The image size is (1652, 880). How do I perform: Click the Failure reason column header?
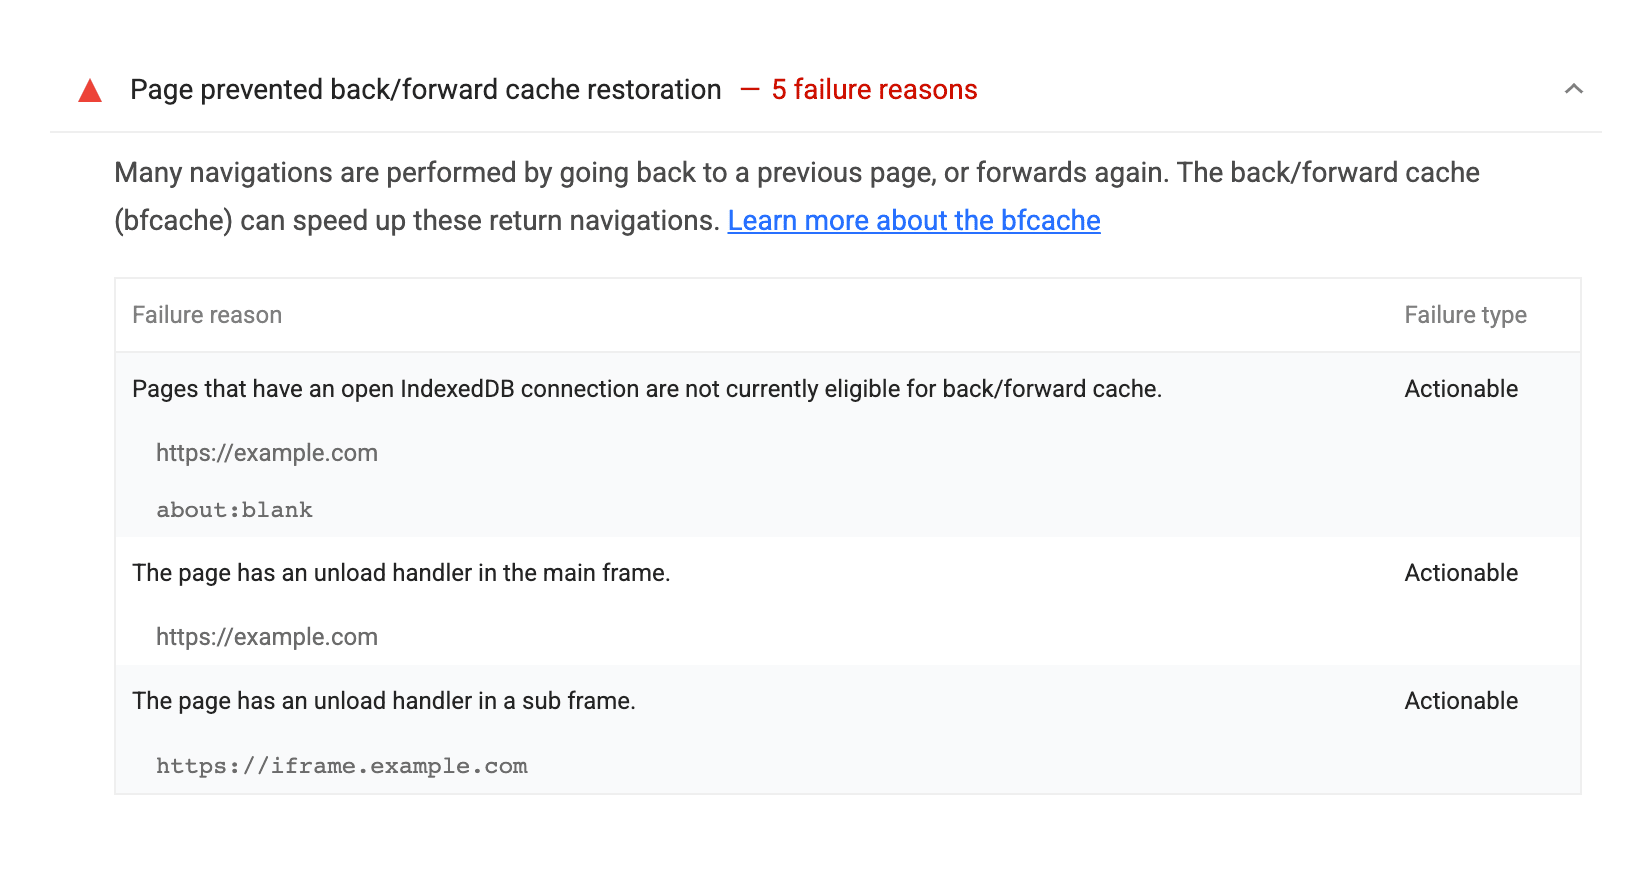(x=207, y=315)
